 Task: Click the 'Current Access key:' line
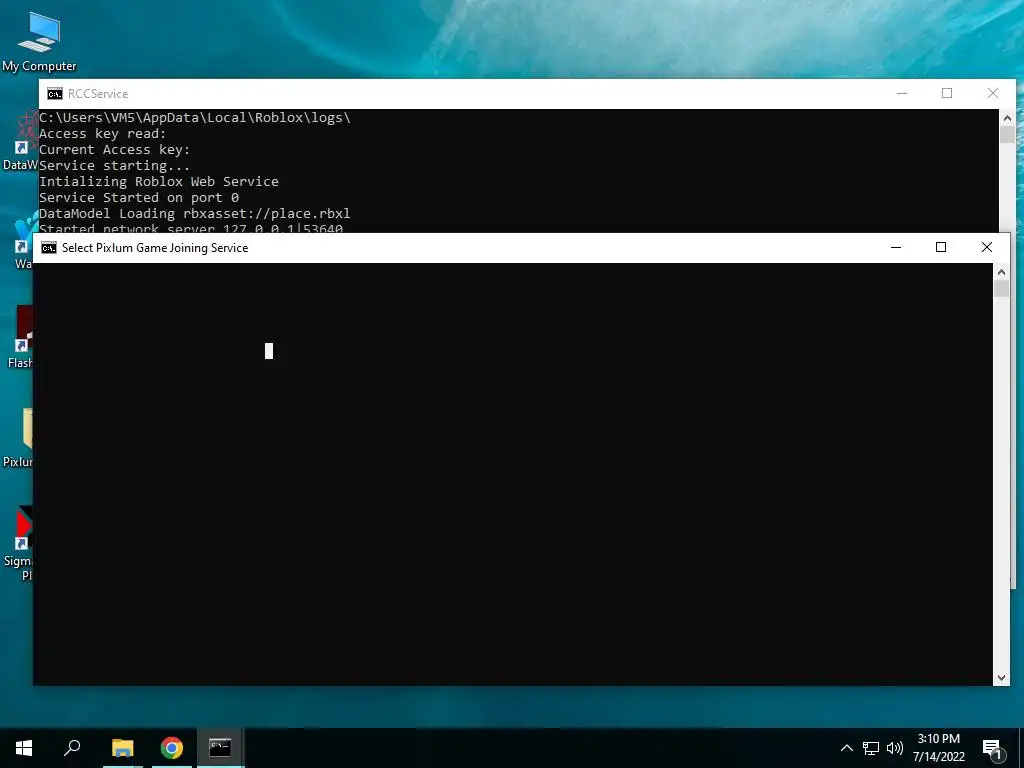coord(114,150)
